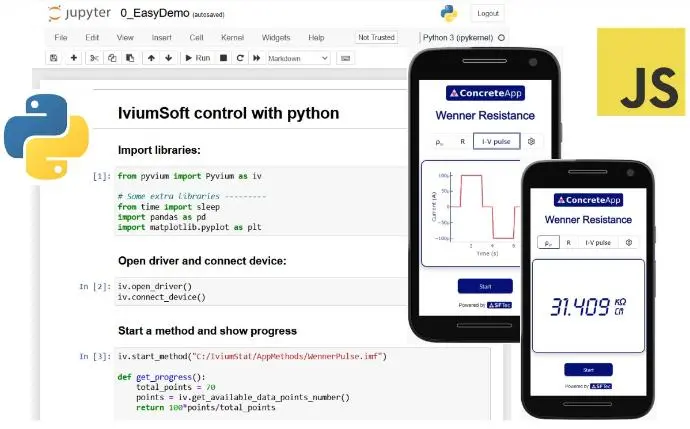Select the rho tab on smaller phone

pyautogui.click(x=549, y=242)
